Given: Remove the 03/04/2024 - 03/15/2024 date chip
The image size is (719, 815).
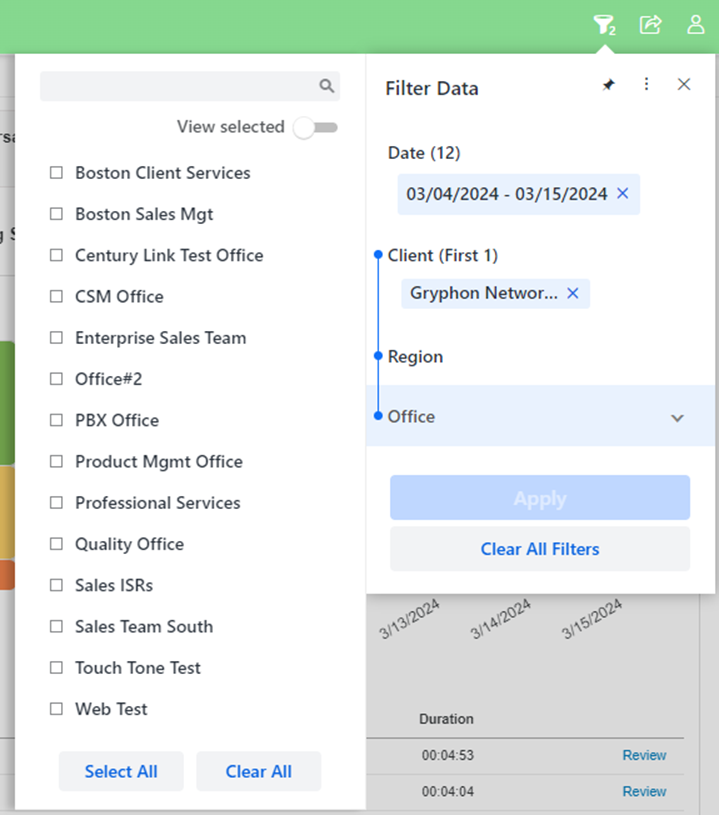Looking at the screenshot, I should [622, 194].
